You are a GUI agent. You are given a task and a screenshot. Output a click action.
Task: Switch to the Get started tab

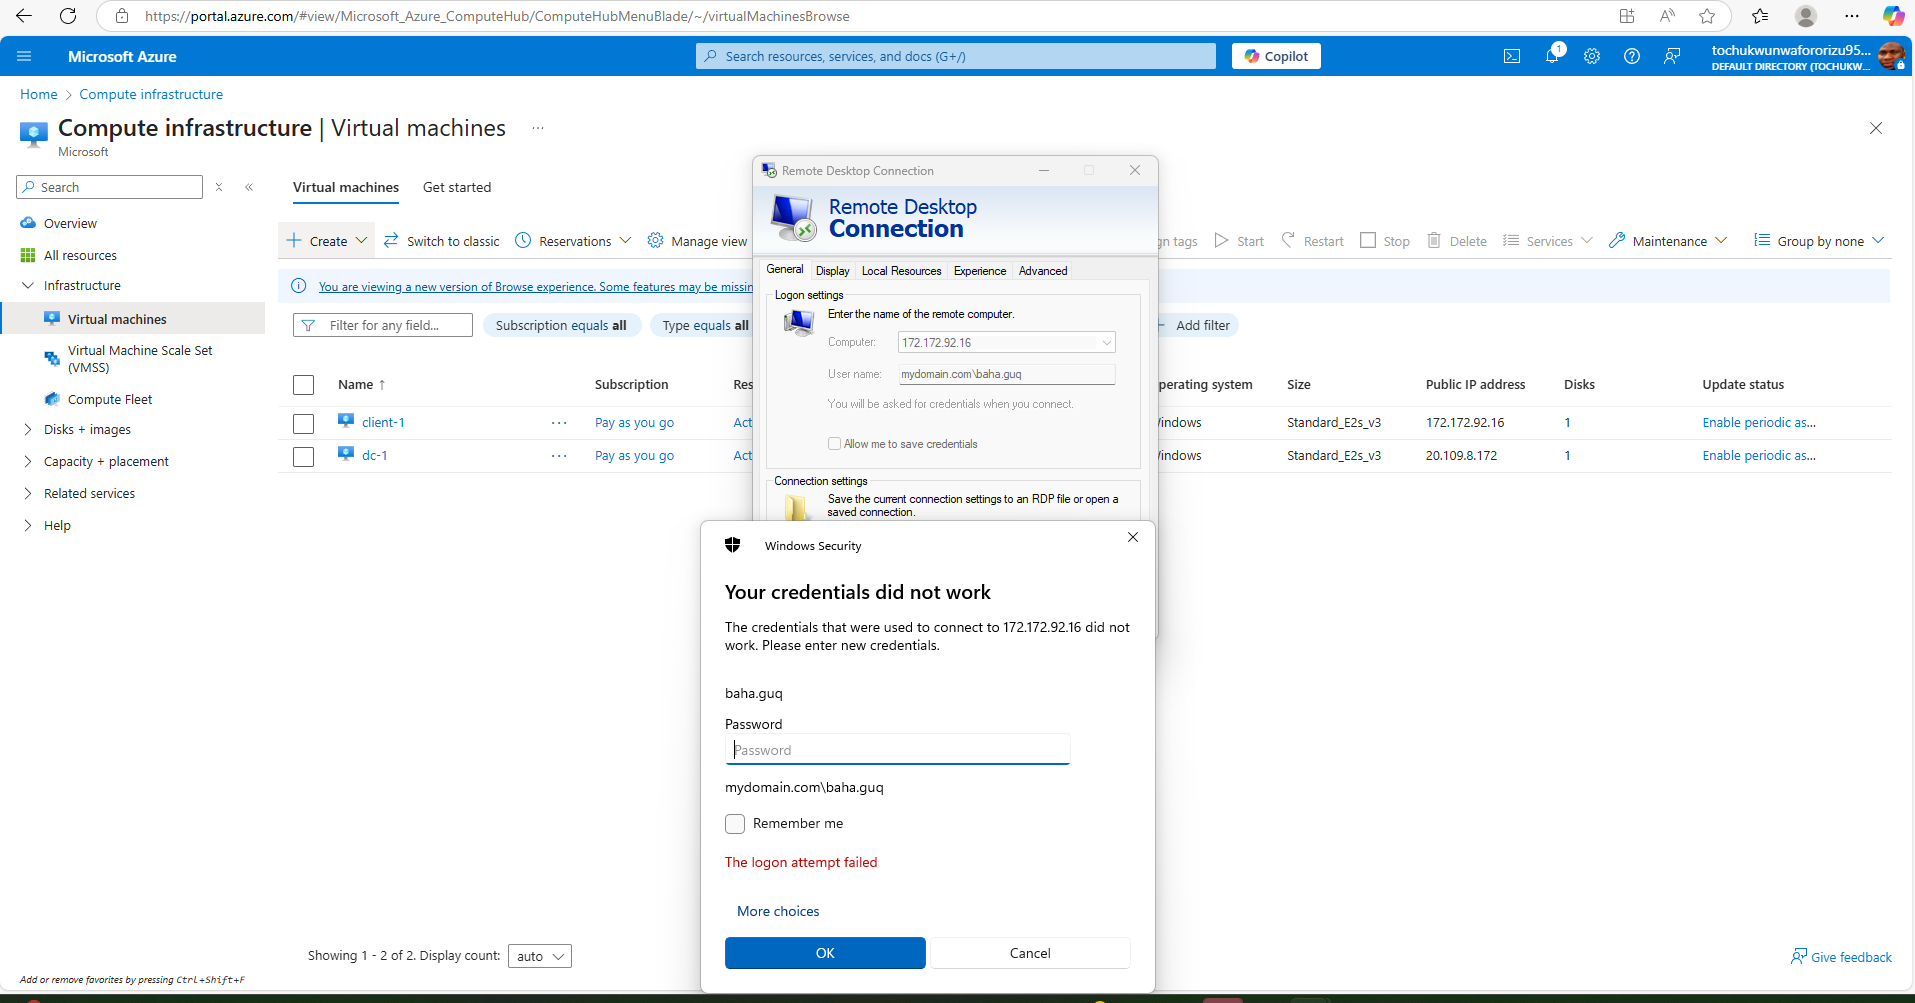[x=457, y=187]
